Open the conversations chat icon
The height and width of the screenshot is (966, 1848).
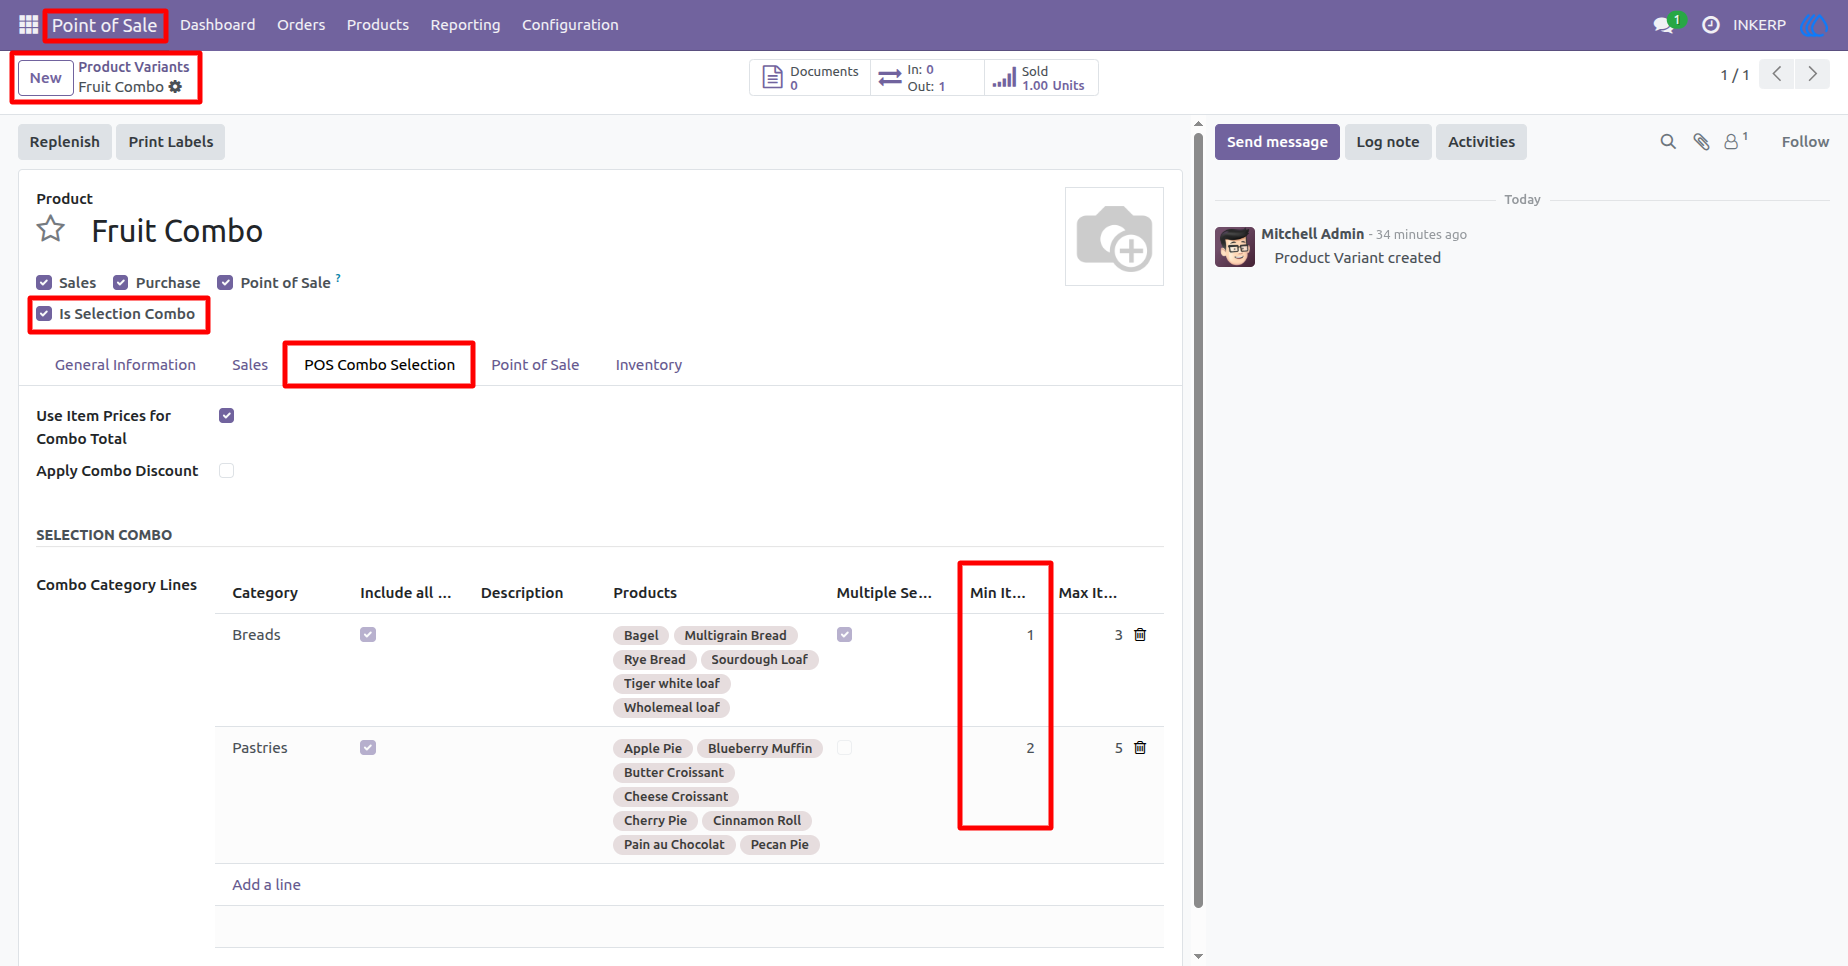(x=1664, y=25)
